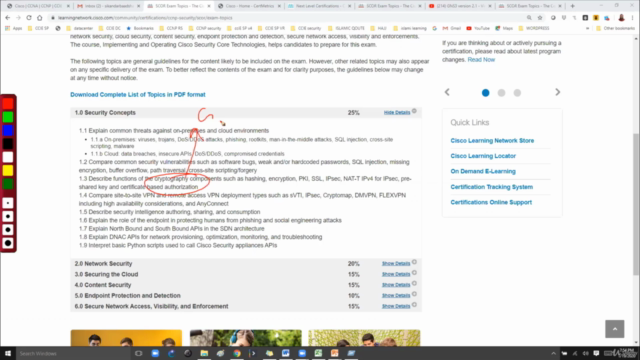Screen dimensions: 640x360
Task: Reload the page with the refresh icon
Action: pos(29,18)
